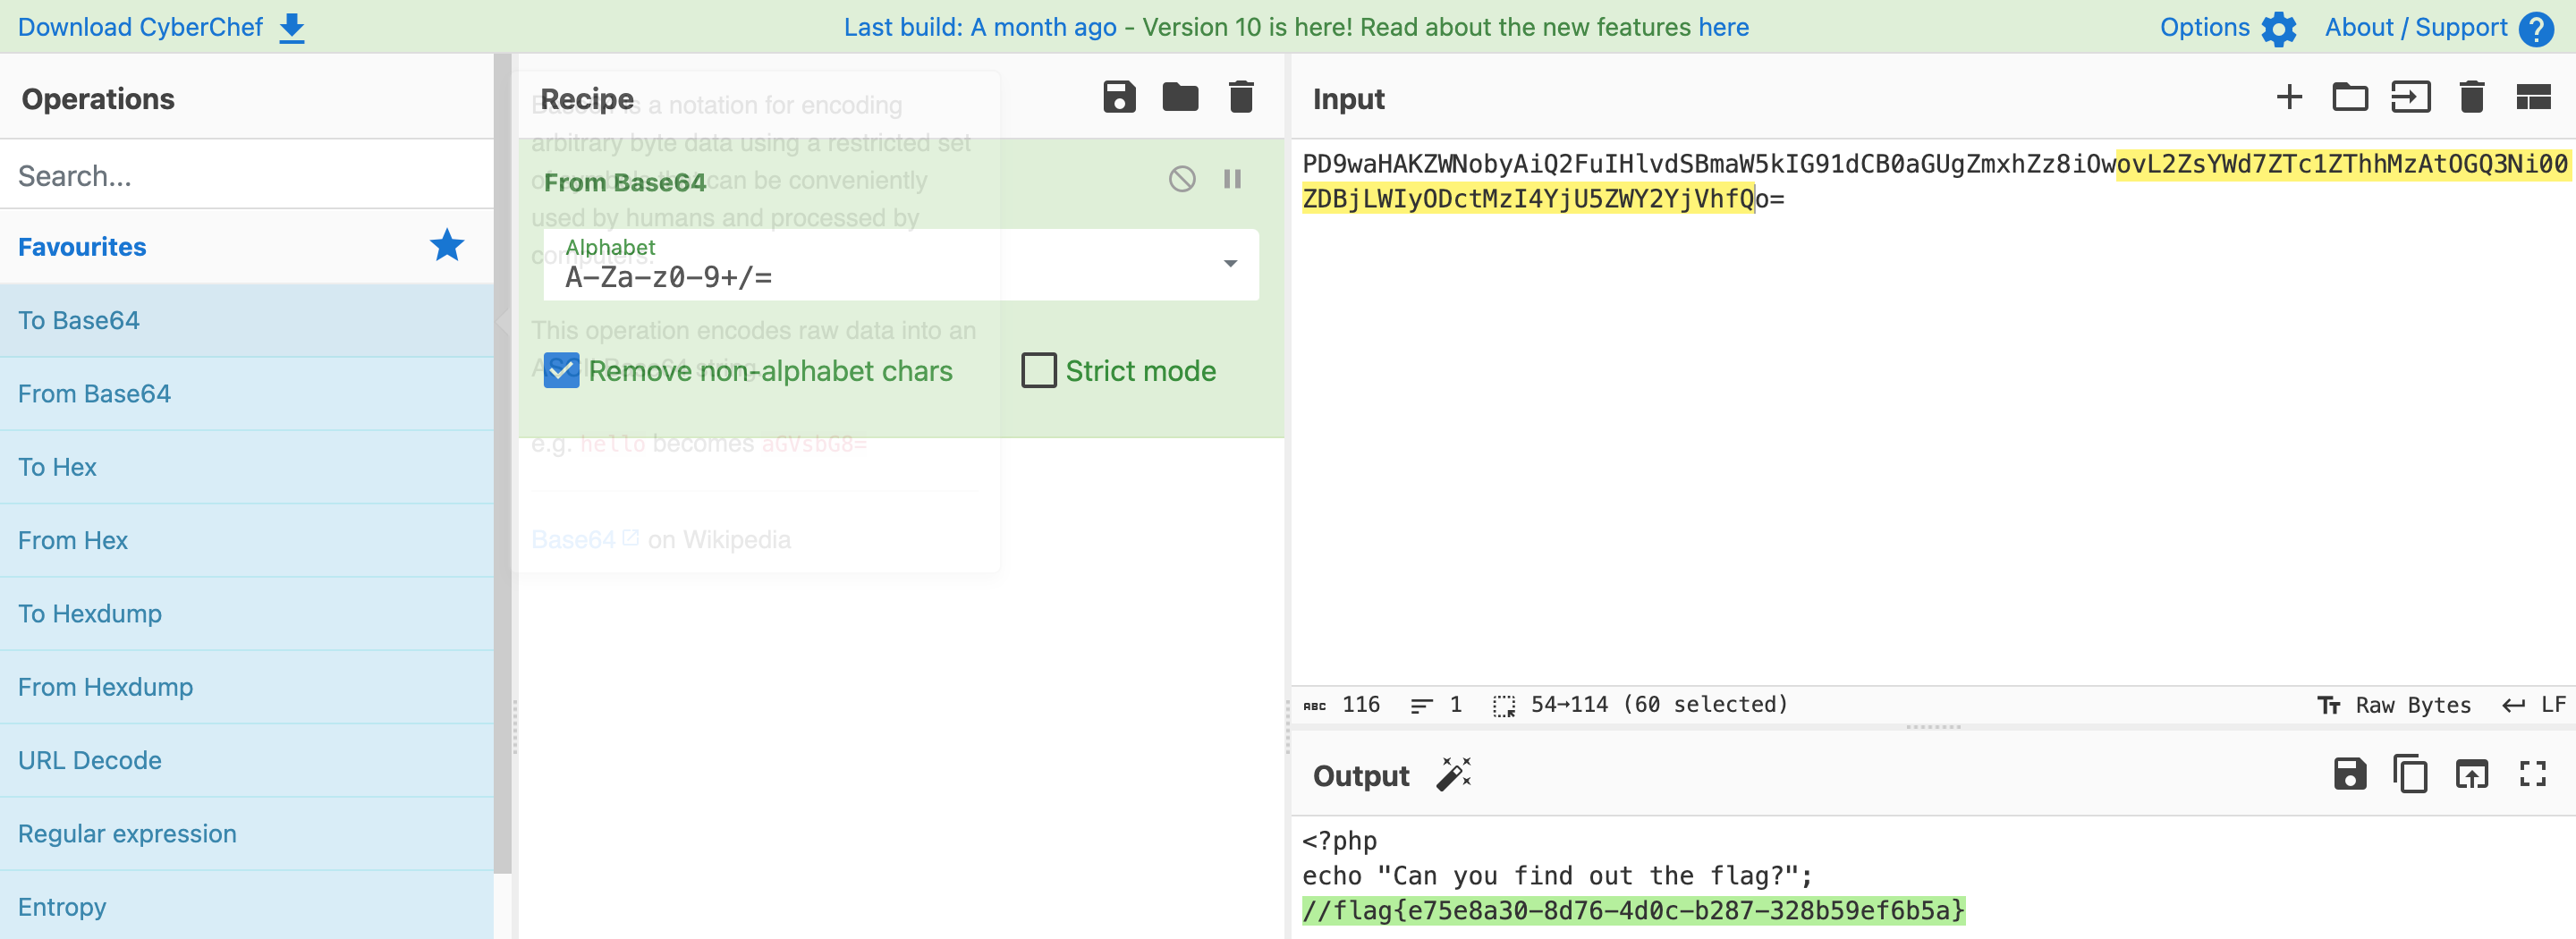This screenshot has width=2576, height=939.
Task: Click the operations Search field
Action: [x=247, y=175]
